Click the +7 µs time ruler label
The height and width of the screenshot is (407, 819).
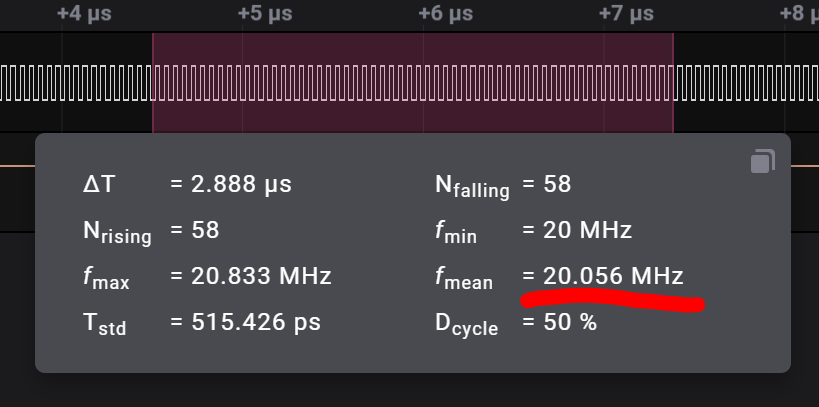626,14
